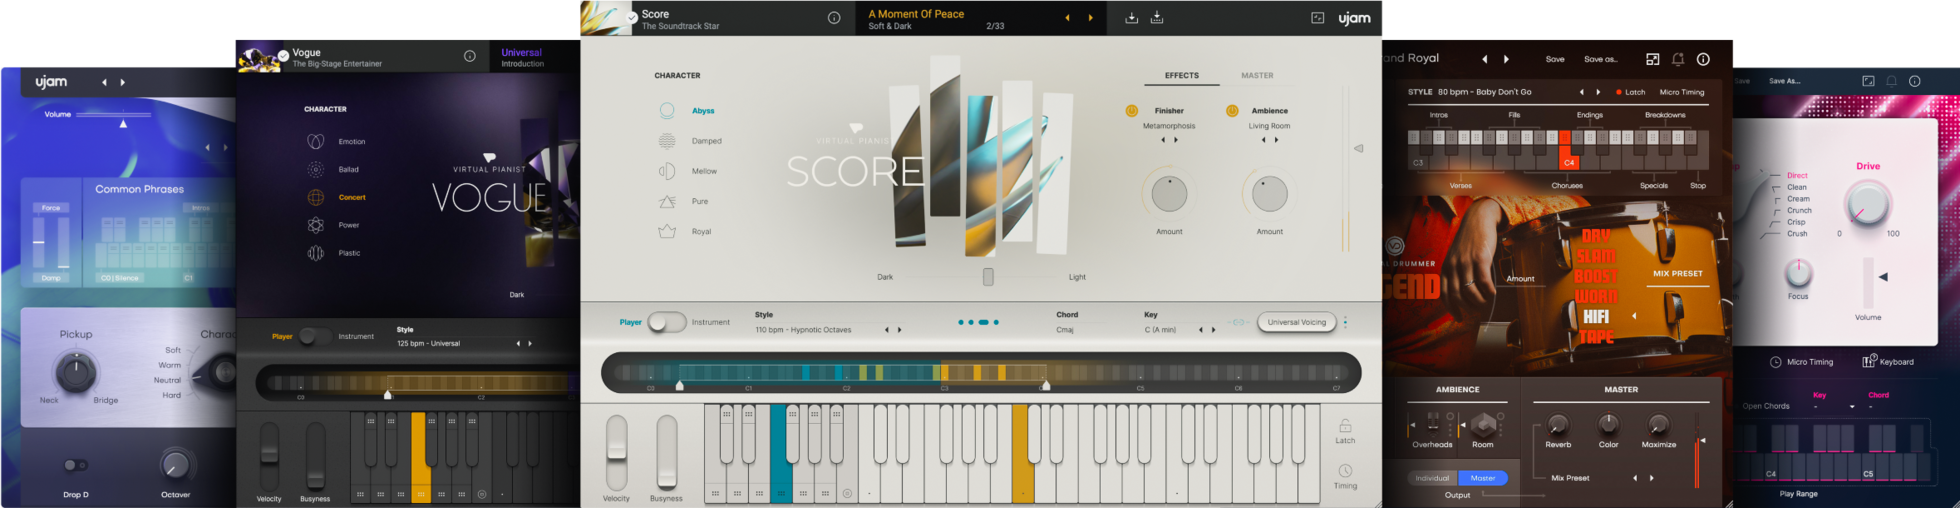
Task: Toggle the Finisher power button
Action: pyautogui.click(x=1132, y=111)
